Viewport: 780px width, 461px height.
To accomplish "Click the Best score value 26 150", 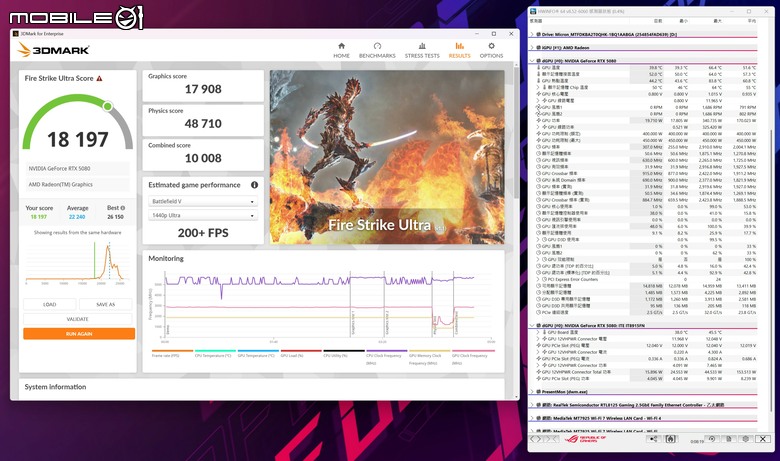I will tap(115, 217).
